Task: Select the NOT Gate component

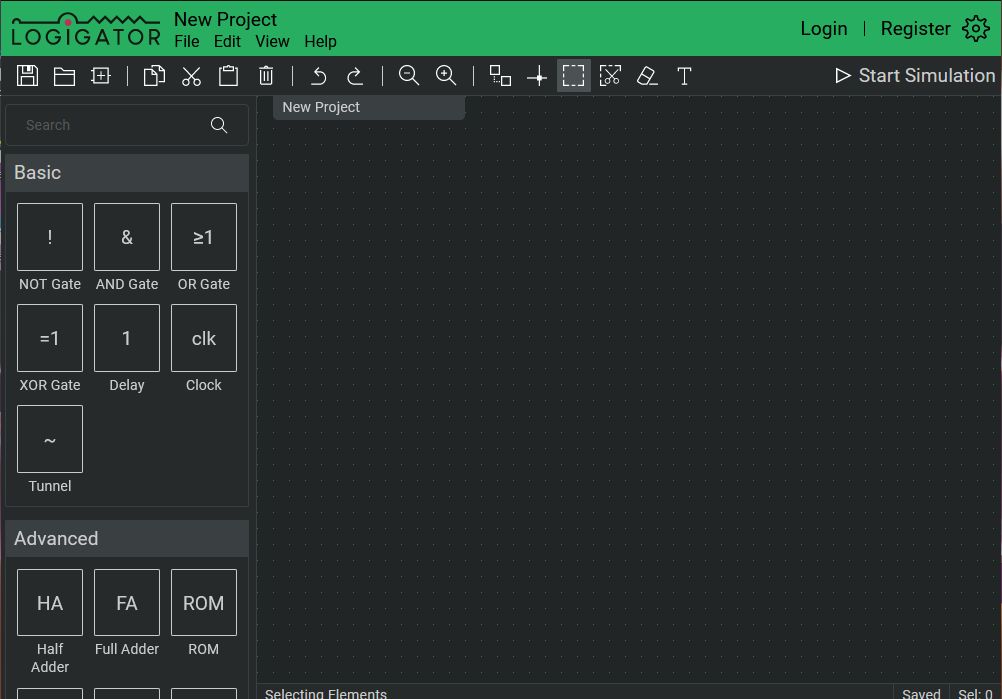Action: pos(49,237)
